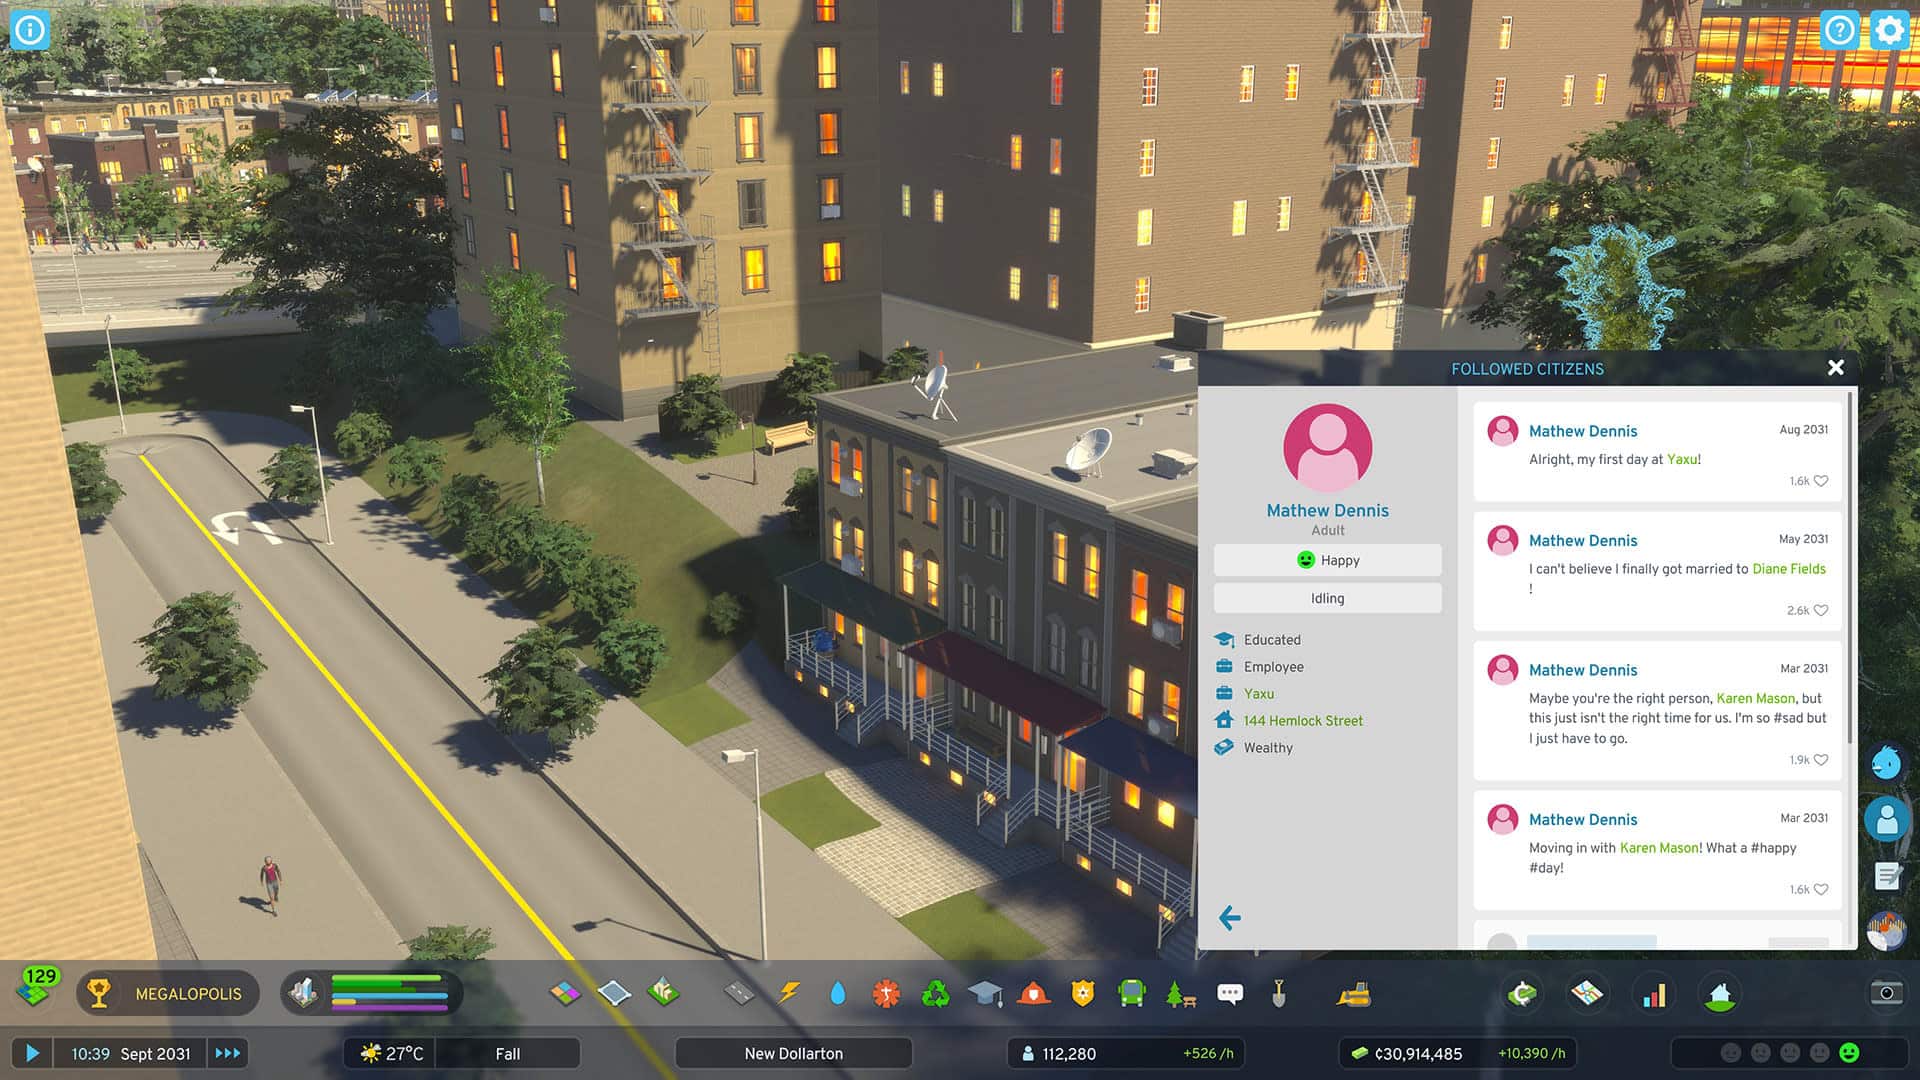This screenshot has height=1080, width=1920.
Task: Click the Happy status toggle for Mathew Dennis
Action: coord(1327,560)
